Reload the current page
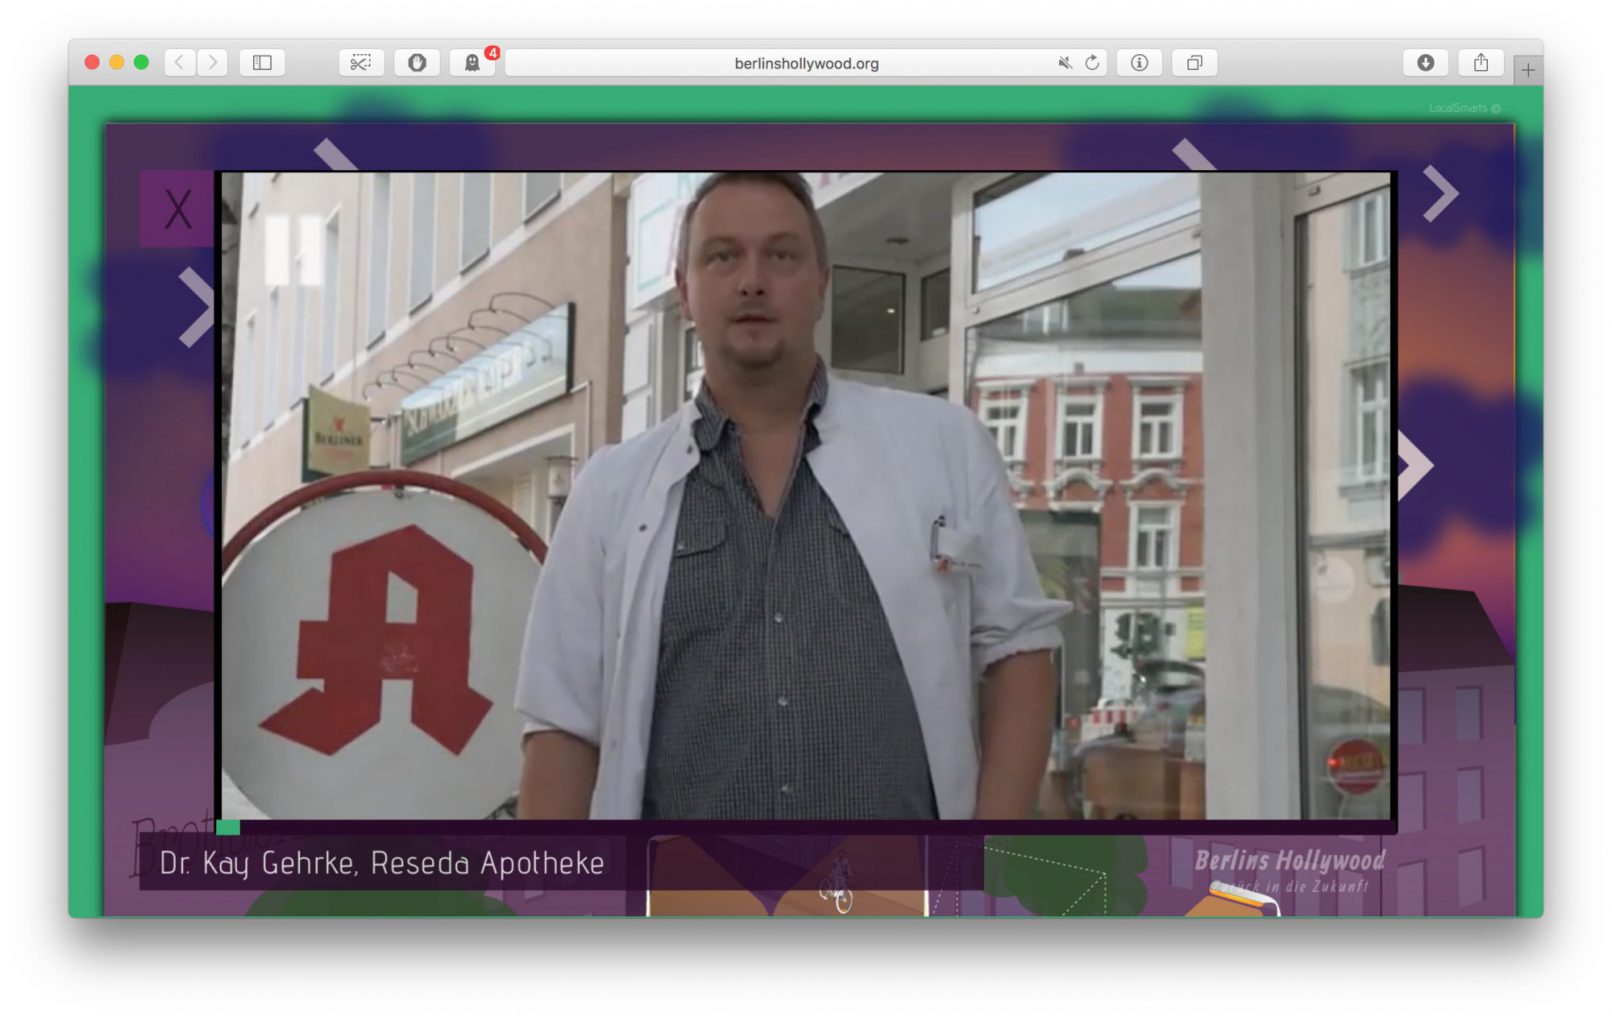 pos(1092,63)
